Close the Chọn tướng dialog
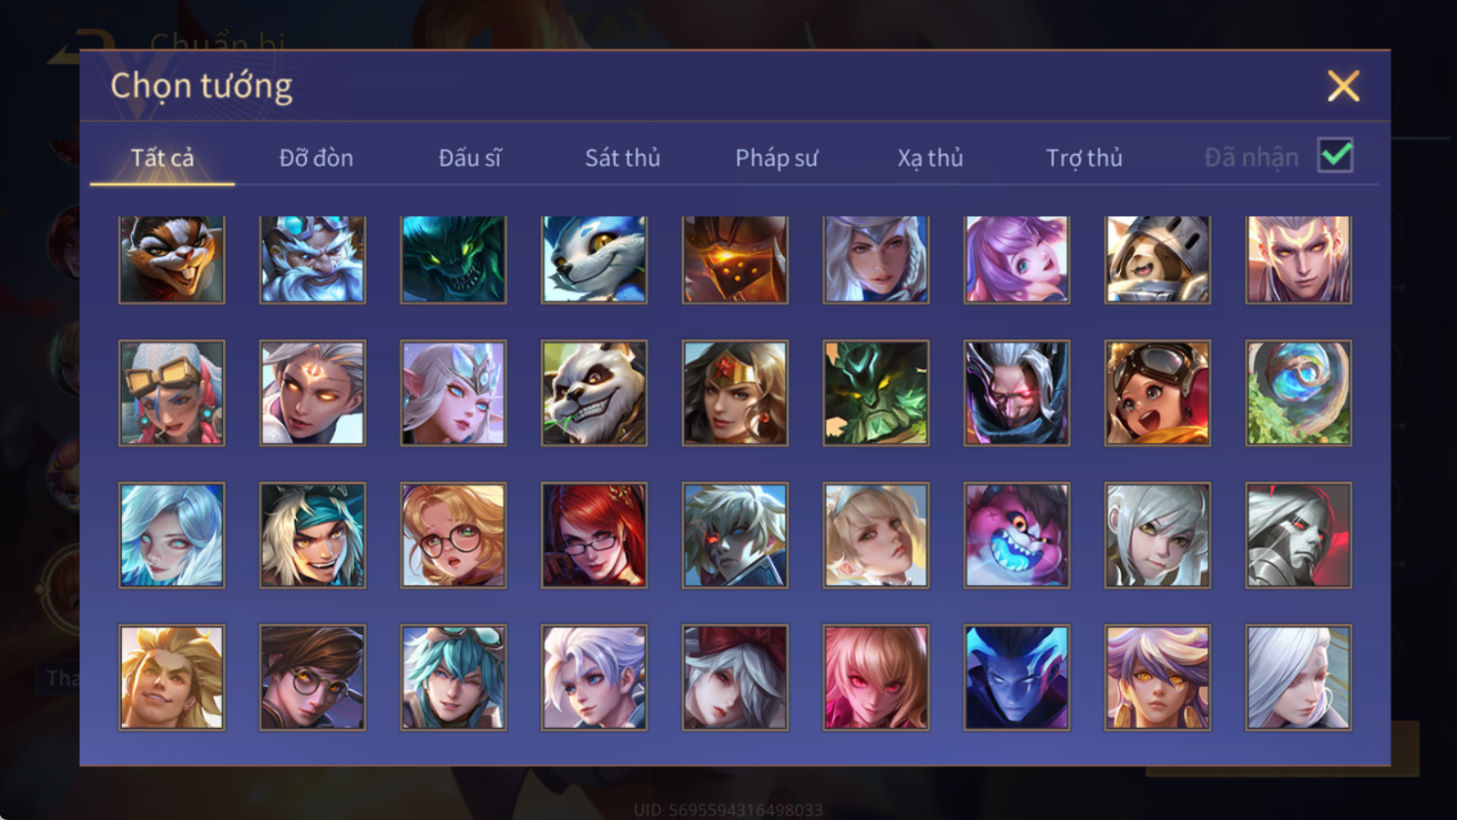This screenshot has height=820, width=1457. click(1343, 86)
